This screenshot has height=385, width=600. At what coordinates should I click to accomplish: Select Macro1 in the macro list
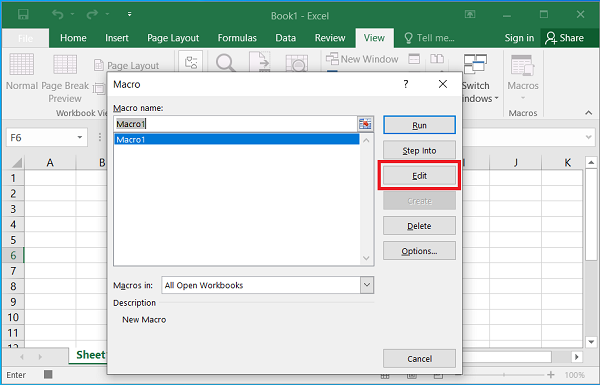click(x=236, y=140)
